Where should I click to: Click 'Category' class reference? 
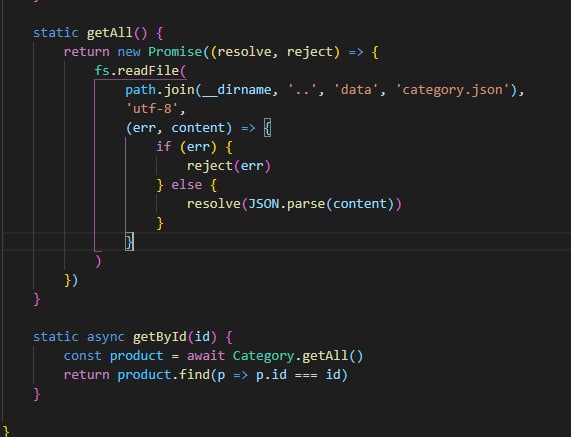(x=263, y=355)
